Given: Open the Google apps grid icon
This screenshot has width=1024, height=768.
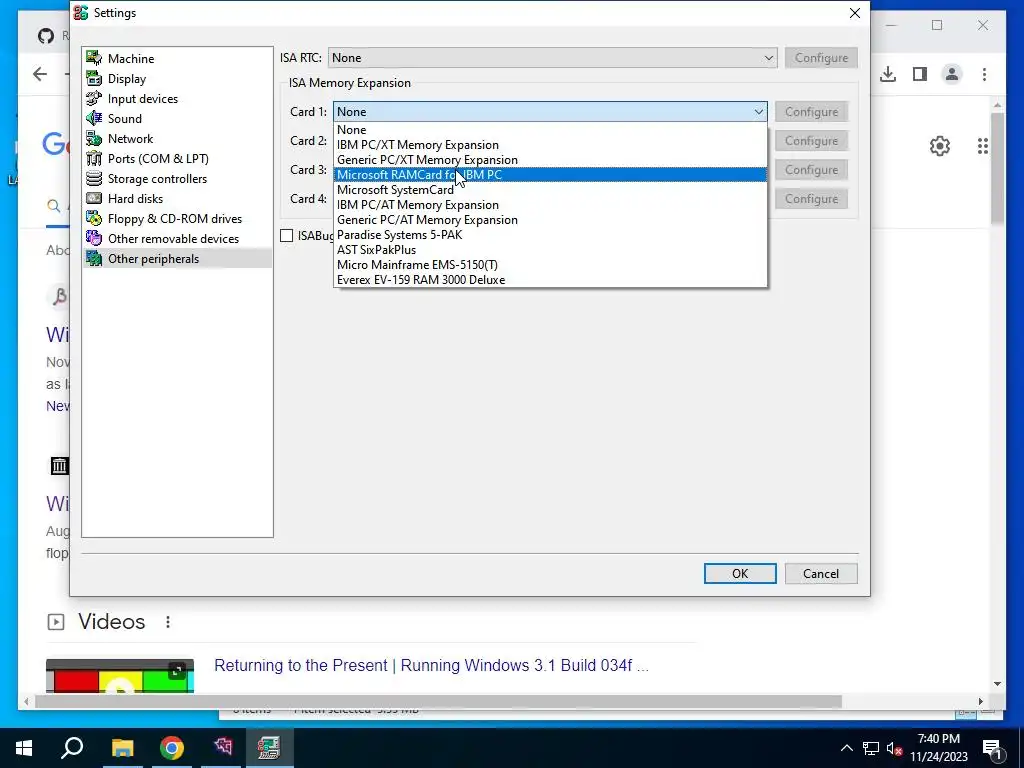Looking at the screenshot, I should [x=983, y=146].
